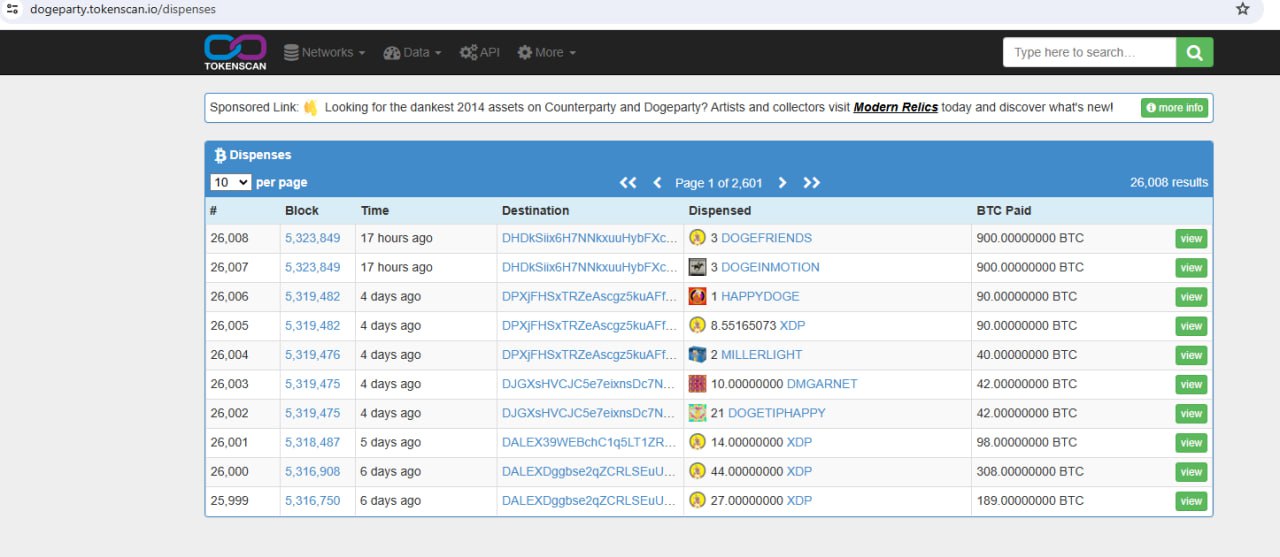Open the Networks dropdown menu
1280x557 pixels.
click(x=324, y=52)
